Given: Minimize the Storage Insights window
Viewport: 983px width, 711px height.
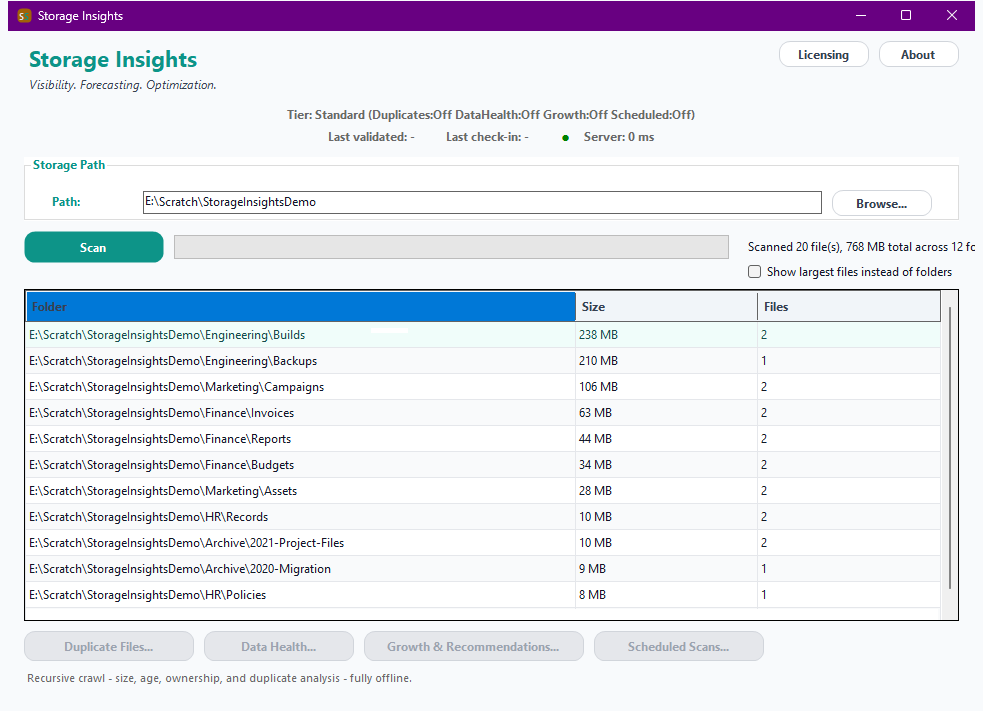Looking at the screenshot, I should (861, 16).
